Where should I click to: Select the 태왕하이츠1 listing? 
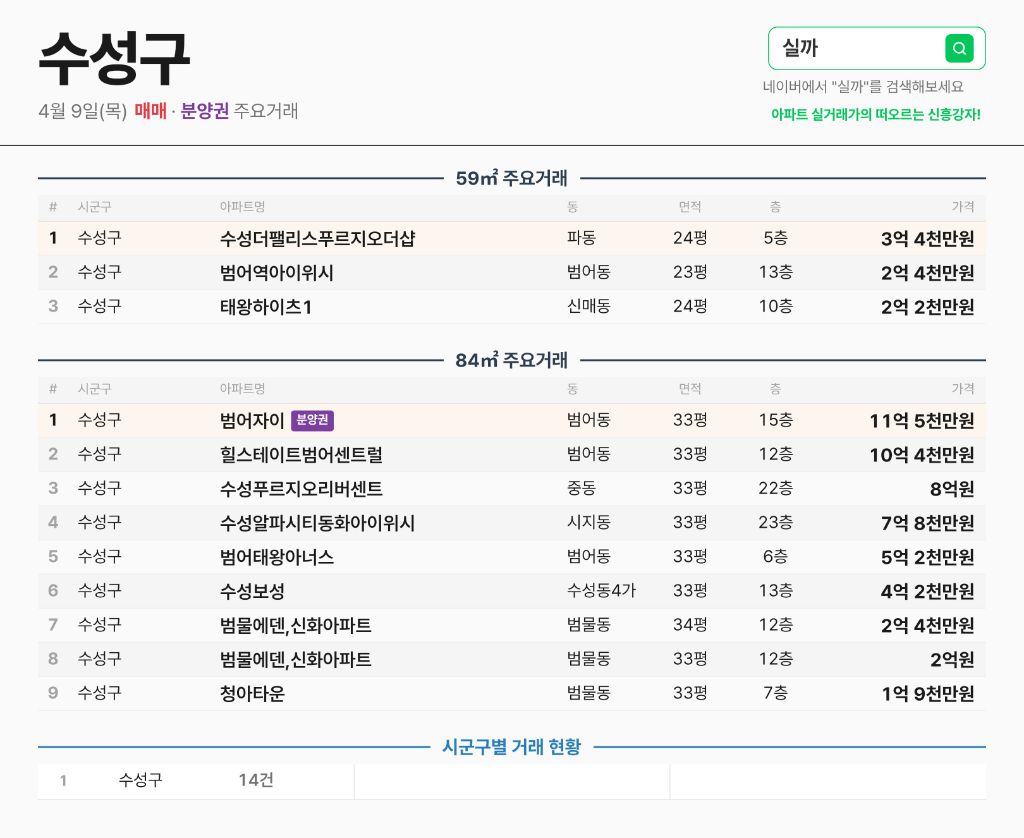pos(511,306)
